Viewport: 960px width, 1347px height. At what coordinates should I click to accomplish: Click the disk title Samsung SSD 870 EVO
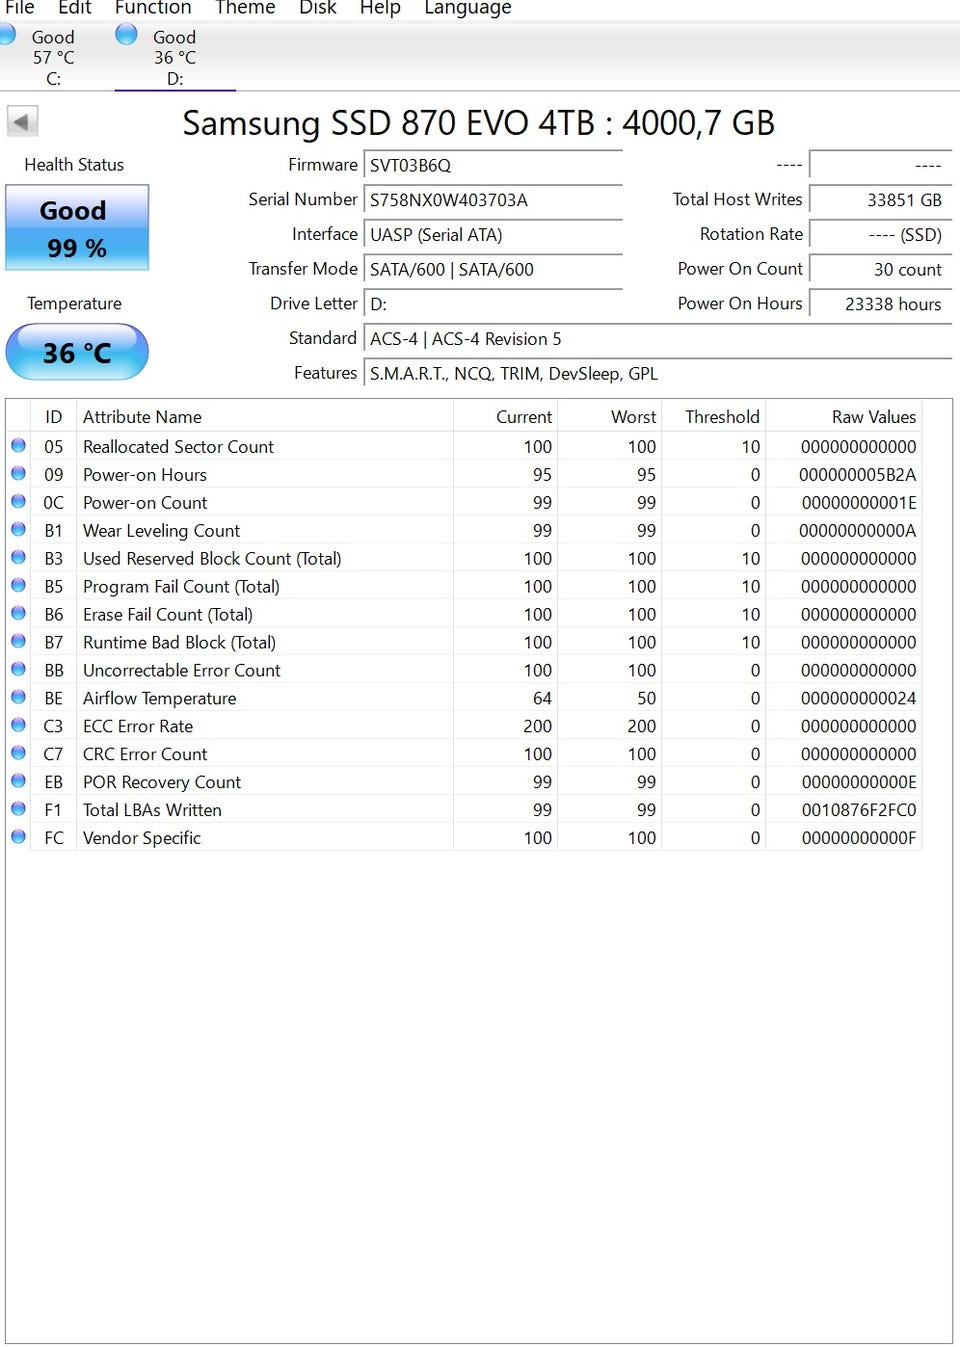(x=478, y=123)
